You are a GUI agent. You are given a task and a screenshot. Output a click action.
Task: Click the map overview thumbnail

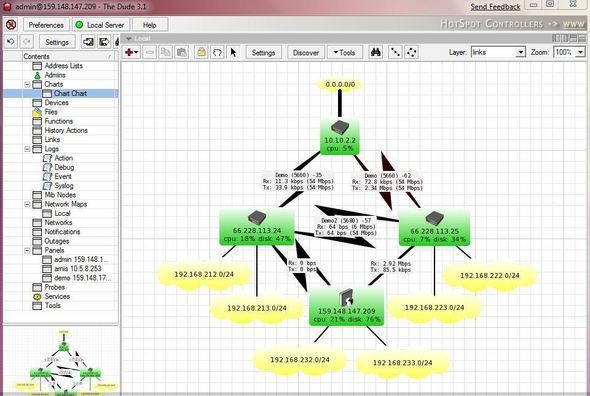[x=61, y=361]
